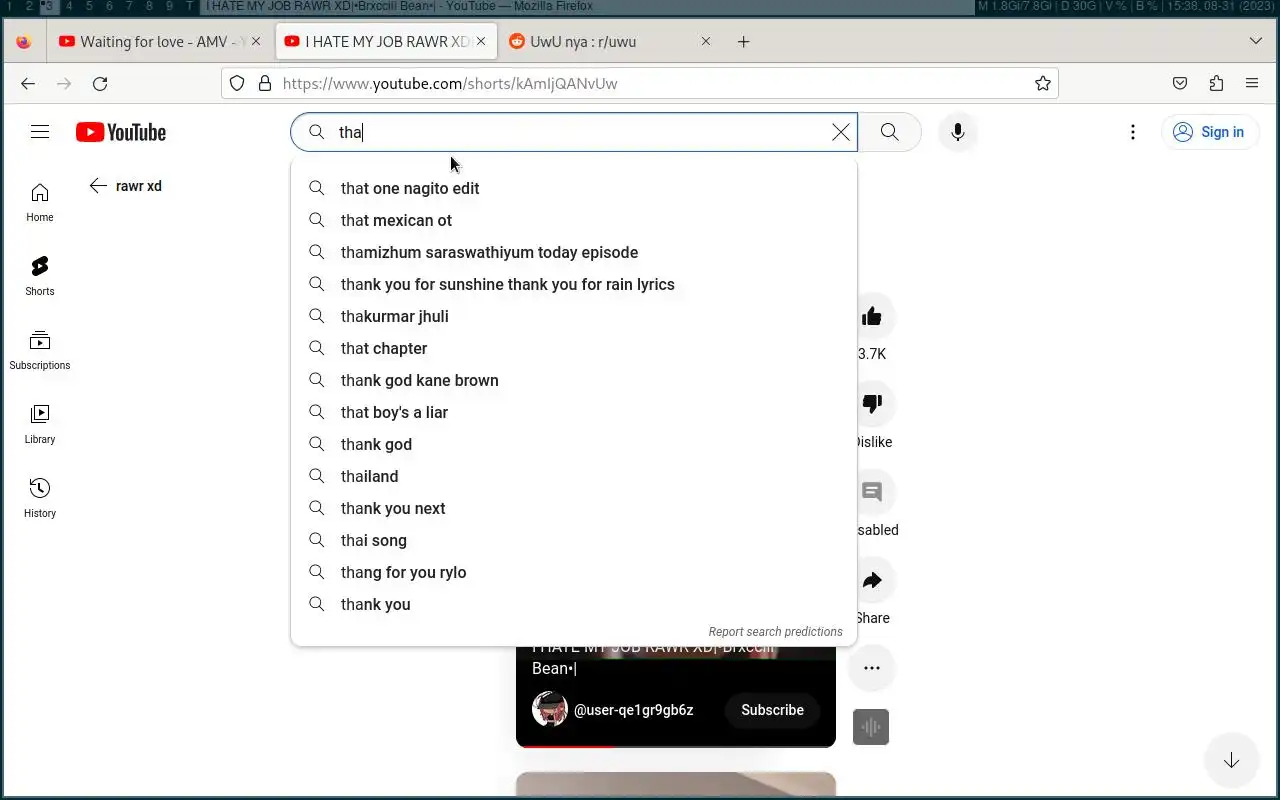The height and width of the screenshot is (800, 1280).
Task: Open the short's more actions ellipsis
Action: point(872,668)
